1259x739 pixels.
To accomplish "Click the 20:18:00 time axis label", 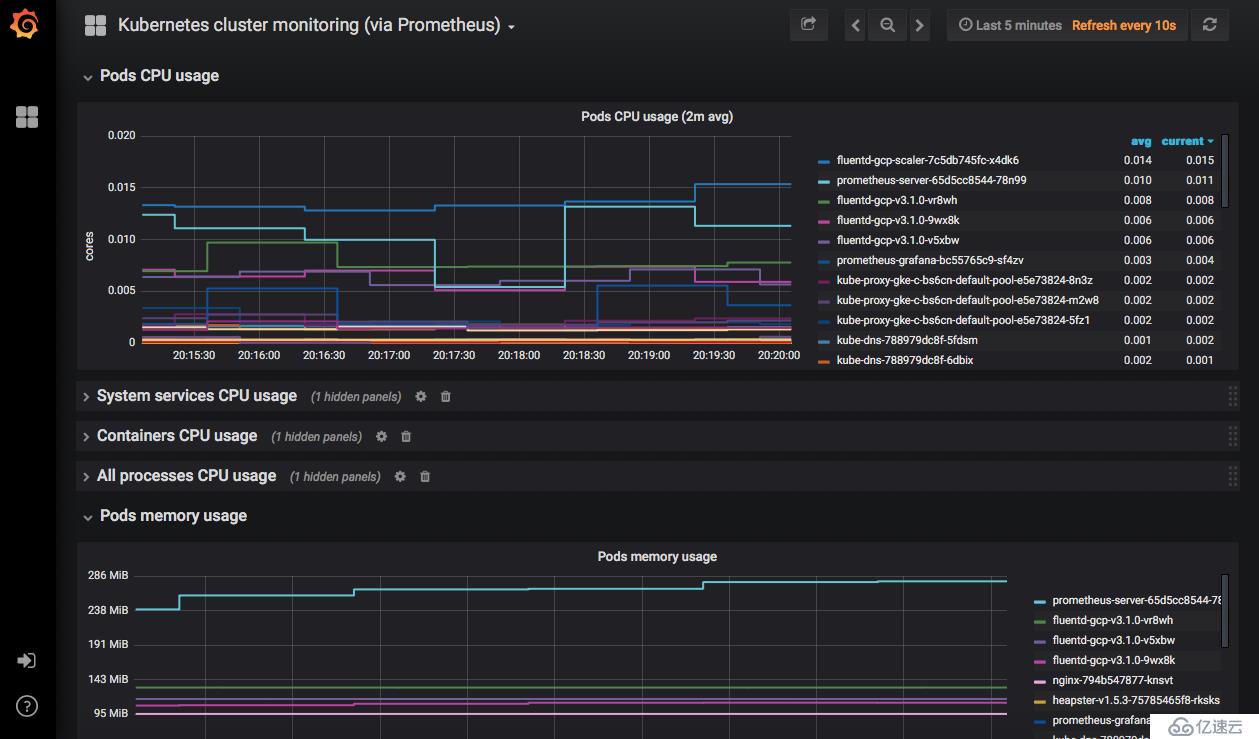I will pos(519,355).
